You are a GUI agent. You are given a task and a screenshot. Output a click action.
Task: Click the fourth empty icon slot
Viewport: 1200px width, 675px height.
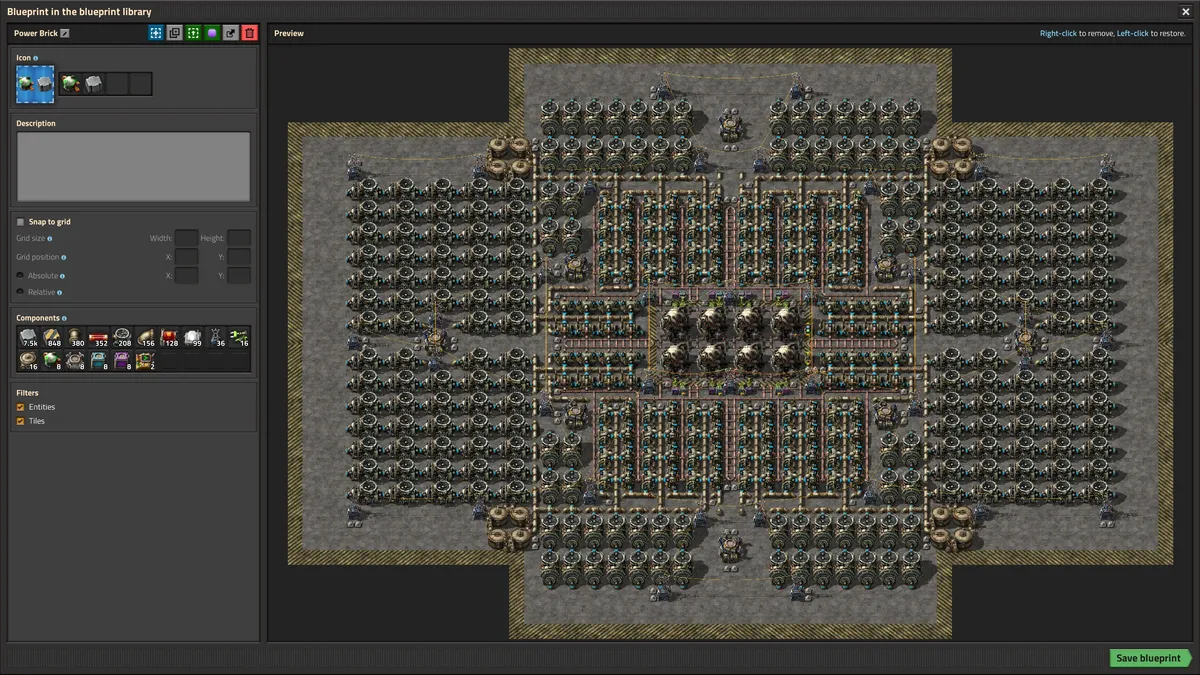click(x=140, y=84)
